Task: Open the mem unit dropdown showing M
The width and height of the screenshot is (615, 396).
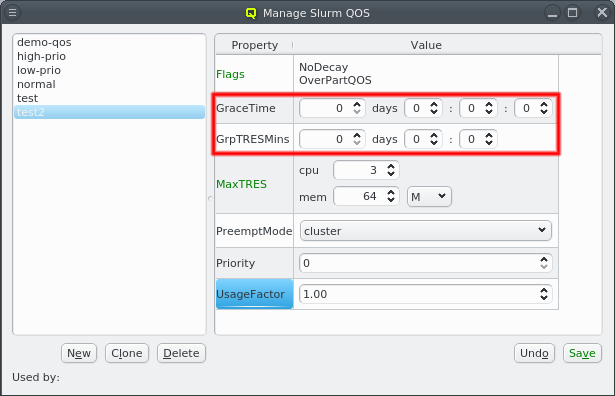Action: pyautogui.click(x=429, y=197)
